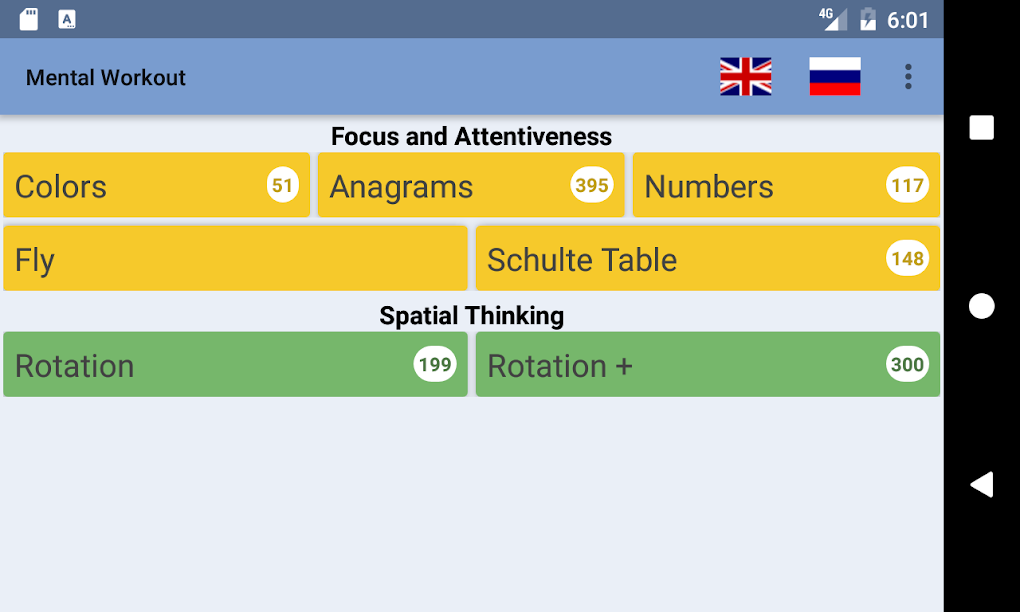Viewport: 1020px width, 612px height.
Task: Tap the keyboard layout icon in status bar
Action: pos(66,18)
